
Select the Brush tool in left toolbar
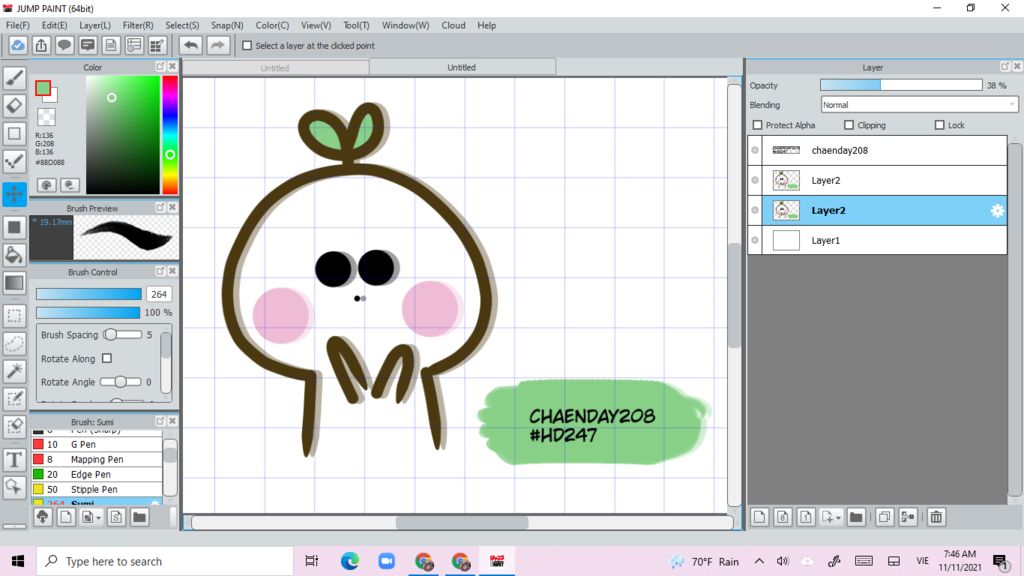(x=15, y=78)
